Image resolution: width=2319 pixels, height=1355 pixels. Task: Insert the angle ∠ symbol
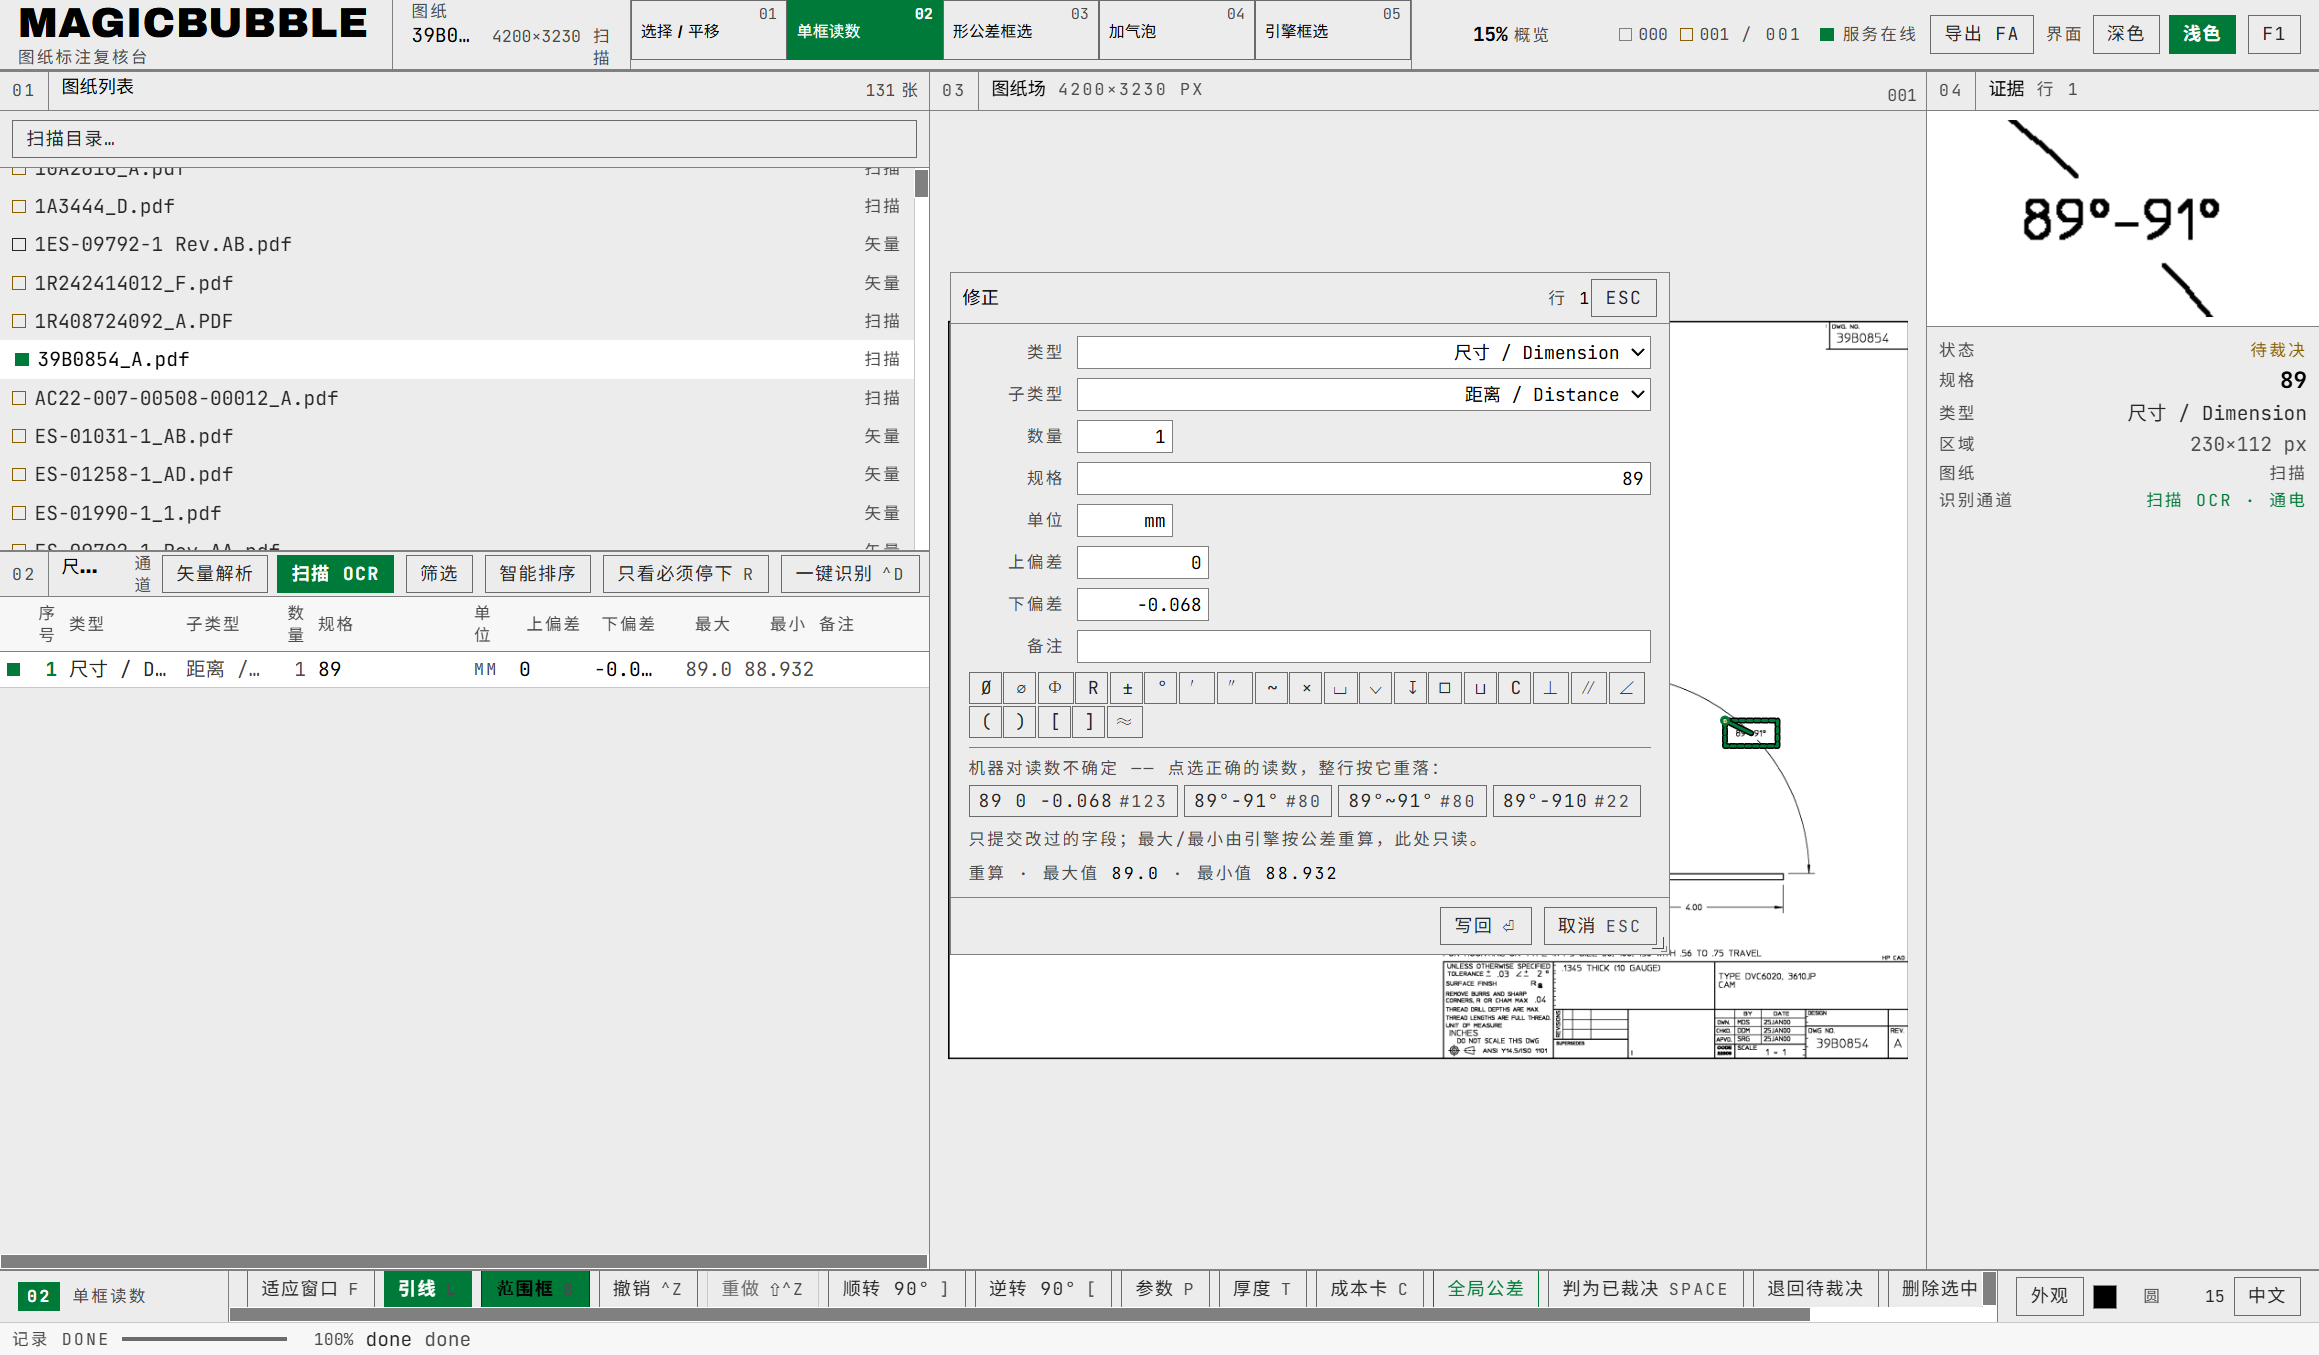pyautogui.click(x=1627, y=688)
